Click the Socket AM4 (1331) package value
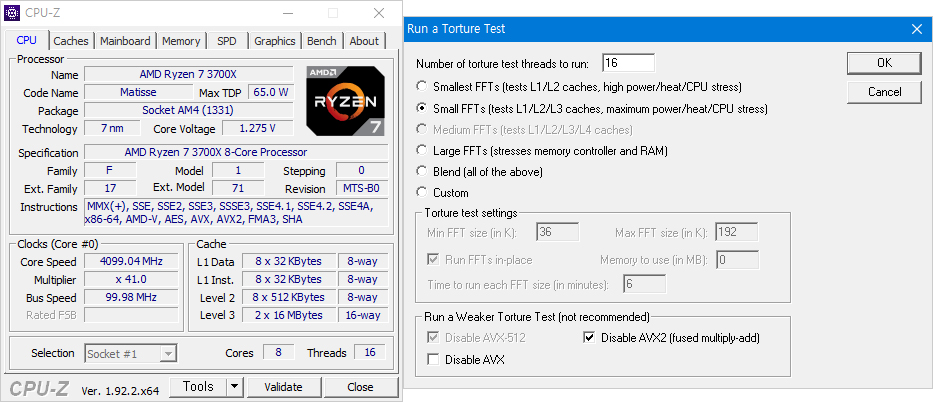The height and width of the screenshot is (403, 933). pyautogui.click(x=189, y=110)
